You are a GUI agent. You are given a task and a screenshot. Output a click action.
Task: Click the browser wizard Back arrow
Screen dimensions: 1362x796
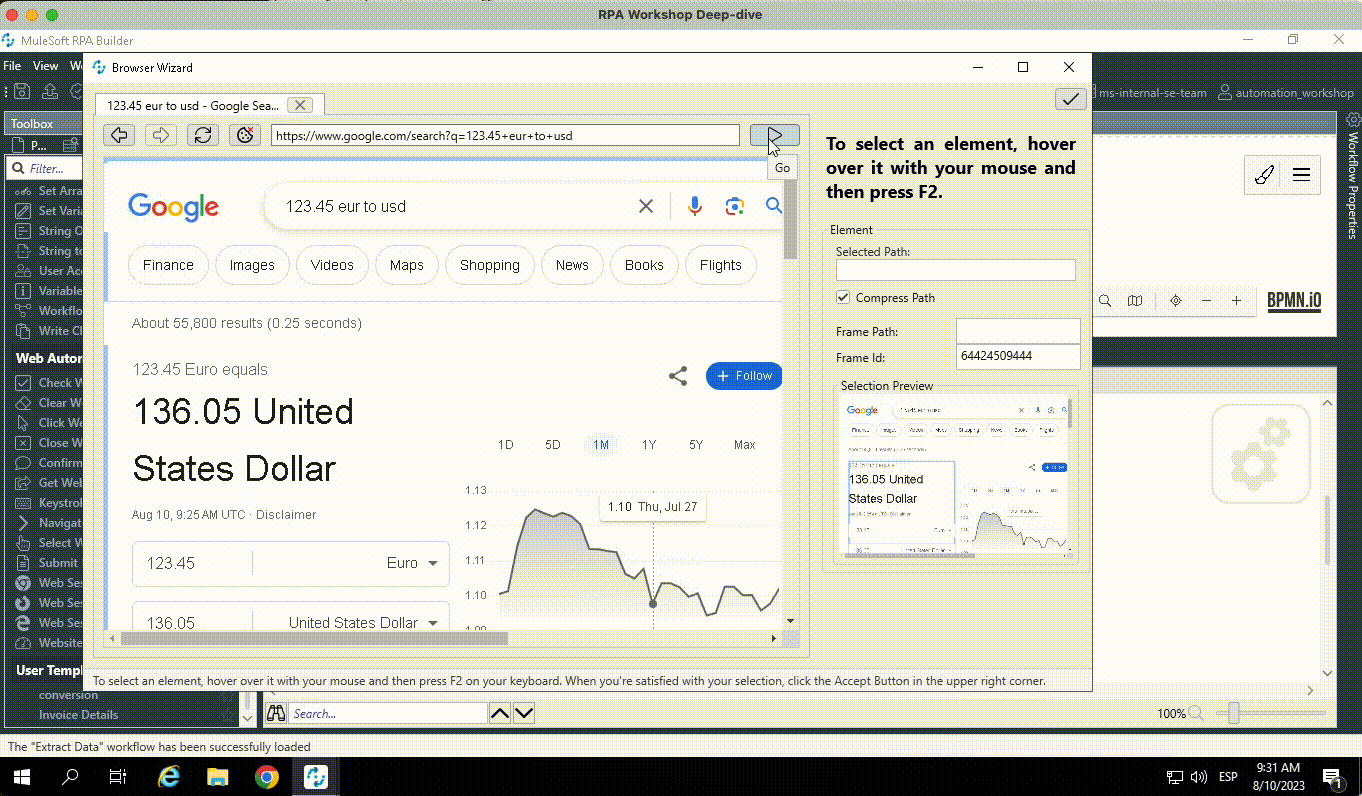pyautogui.click(x=119, y=135)
